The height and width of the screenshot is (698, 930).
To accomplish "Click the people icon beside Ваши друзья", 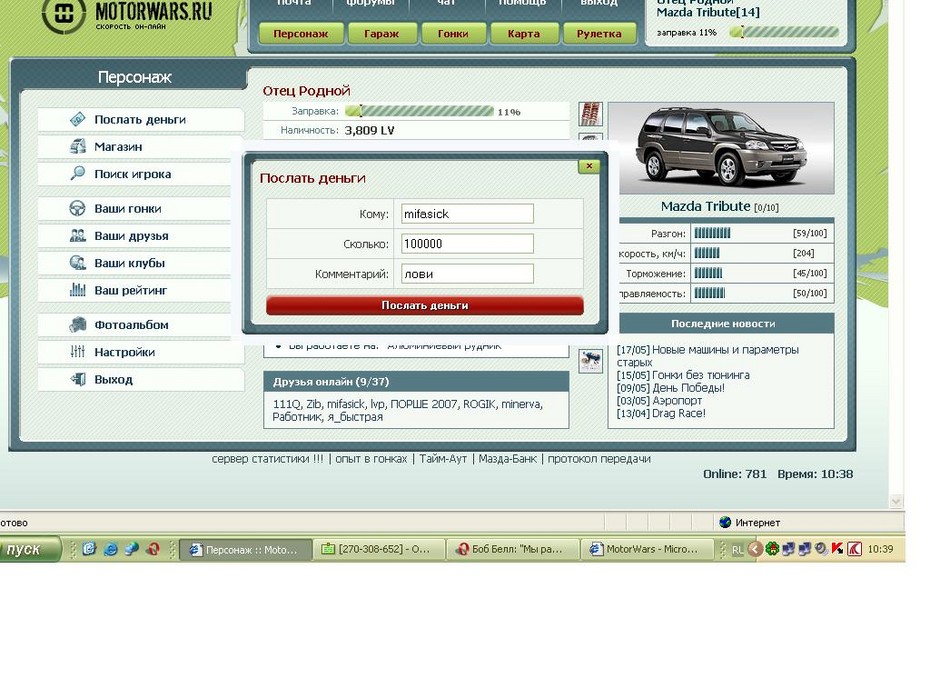I will [x=78, y=235].
